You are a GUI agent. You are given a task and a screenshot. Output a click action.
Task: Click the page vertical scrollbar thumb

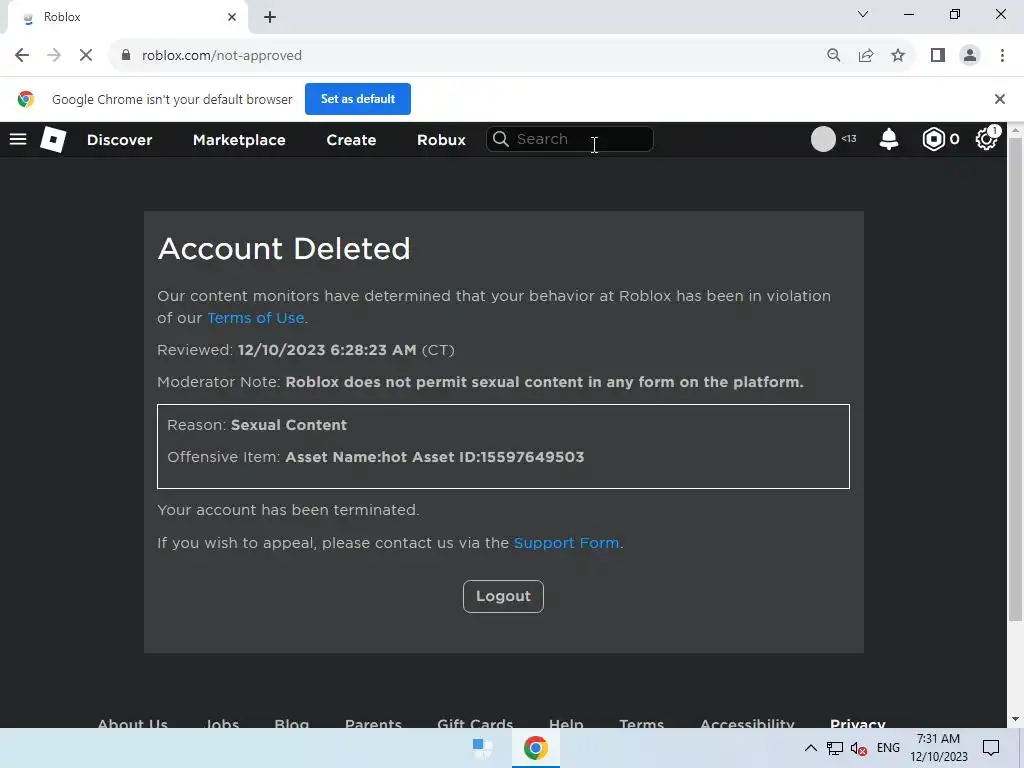[x=1015, y=379]
